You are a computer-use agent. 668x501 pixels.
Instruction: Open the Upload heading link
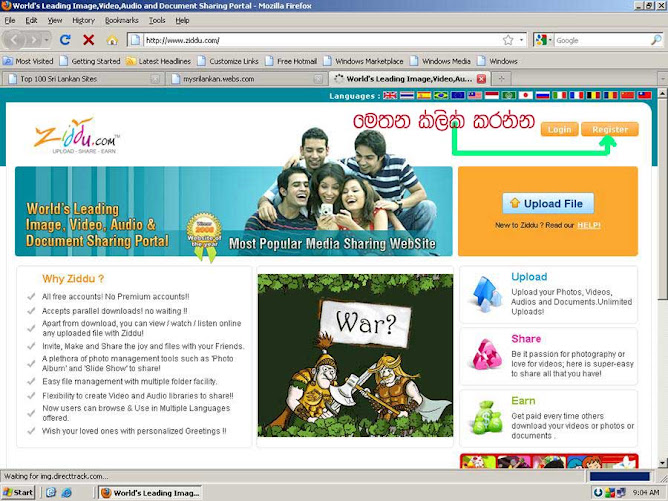pos(529,277)
